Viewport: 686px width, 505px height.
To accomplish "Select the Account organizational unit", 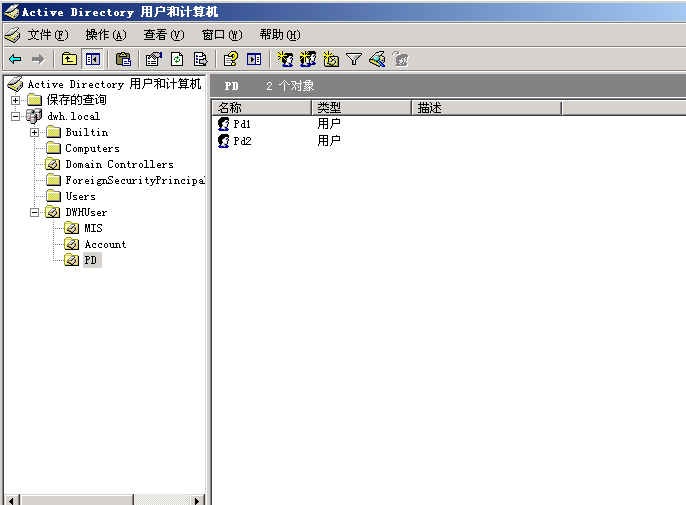I will [105, 244].
